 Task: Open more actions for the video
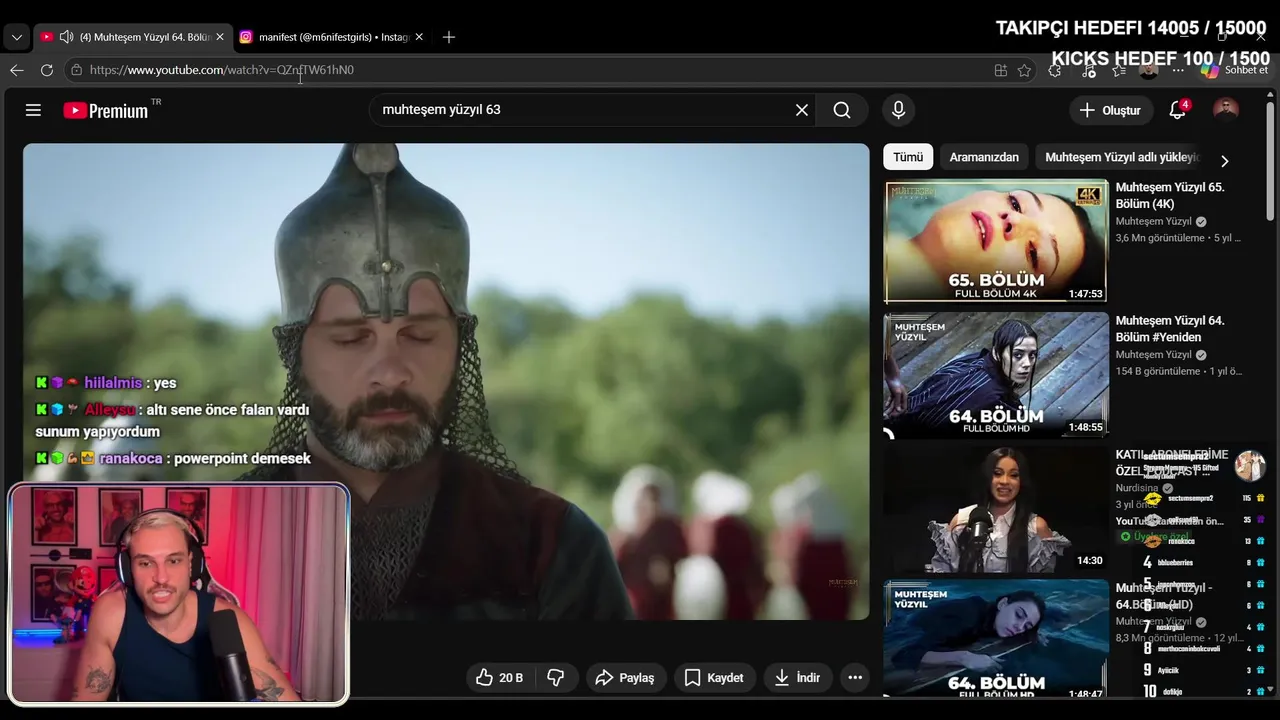(855, 678)
